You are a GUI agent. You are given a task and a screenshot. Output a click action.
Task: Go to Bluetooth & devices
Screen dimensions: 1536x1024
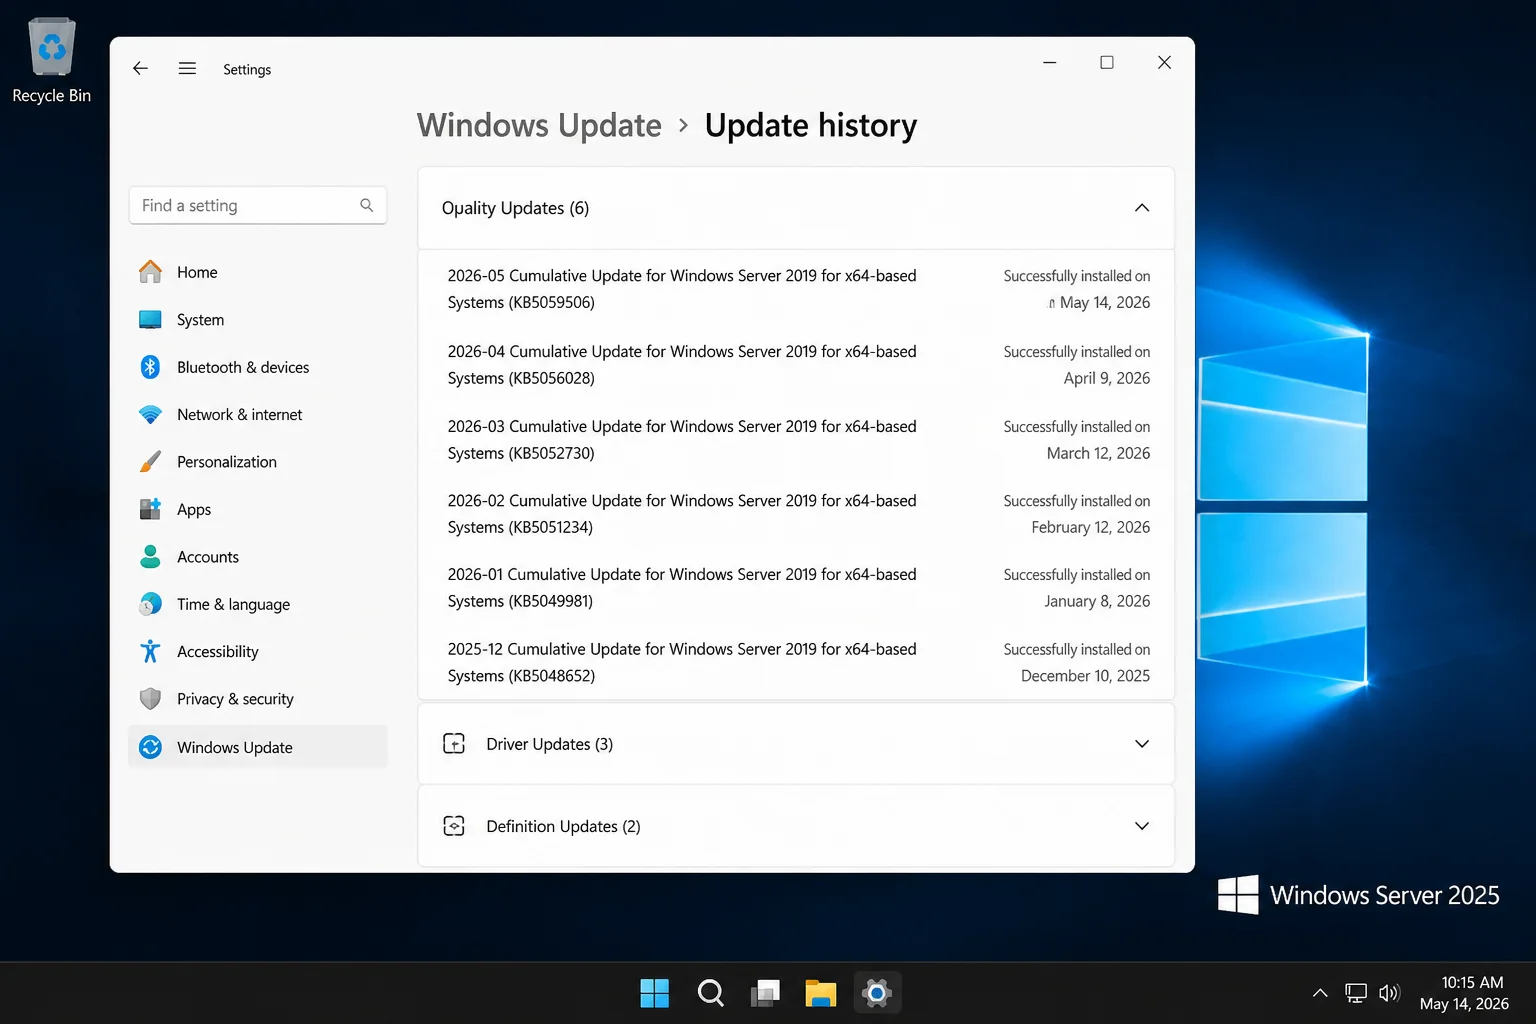258,367
